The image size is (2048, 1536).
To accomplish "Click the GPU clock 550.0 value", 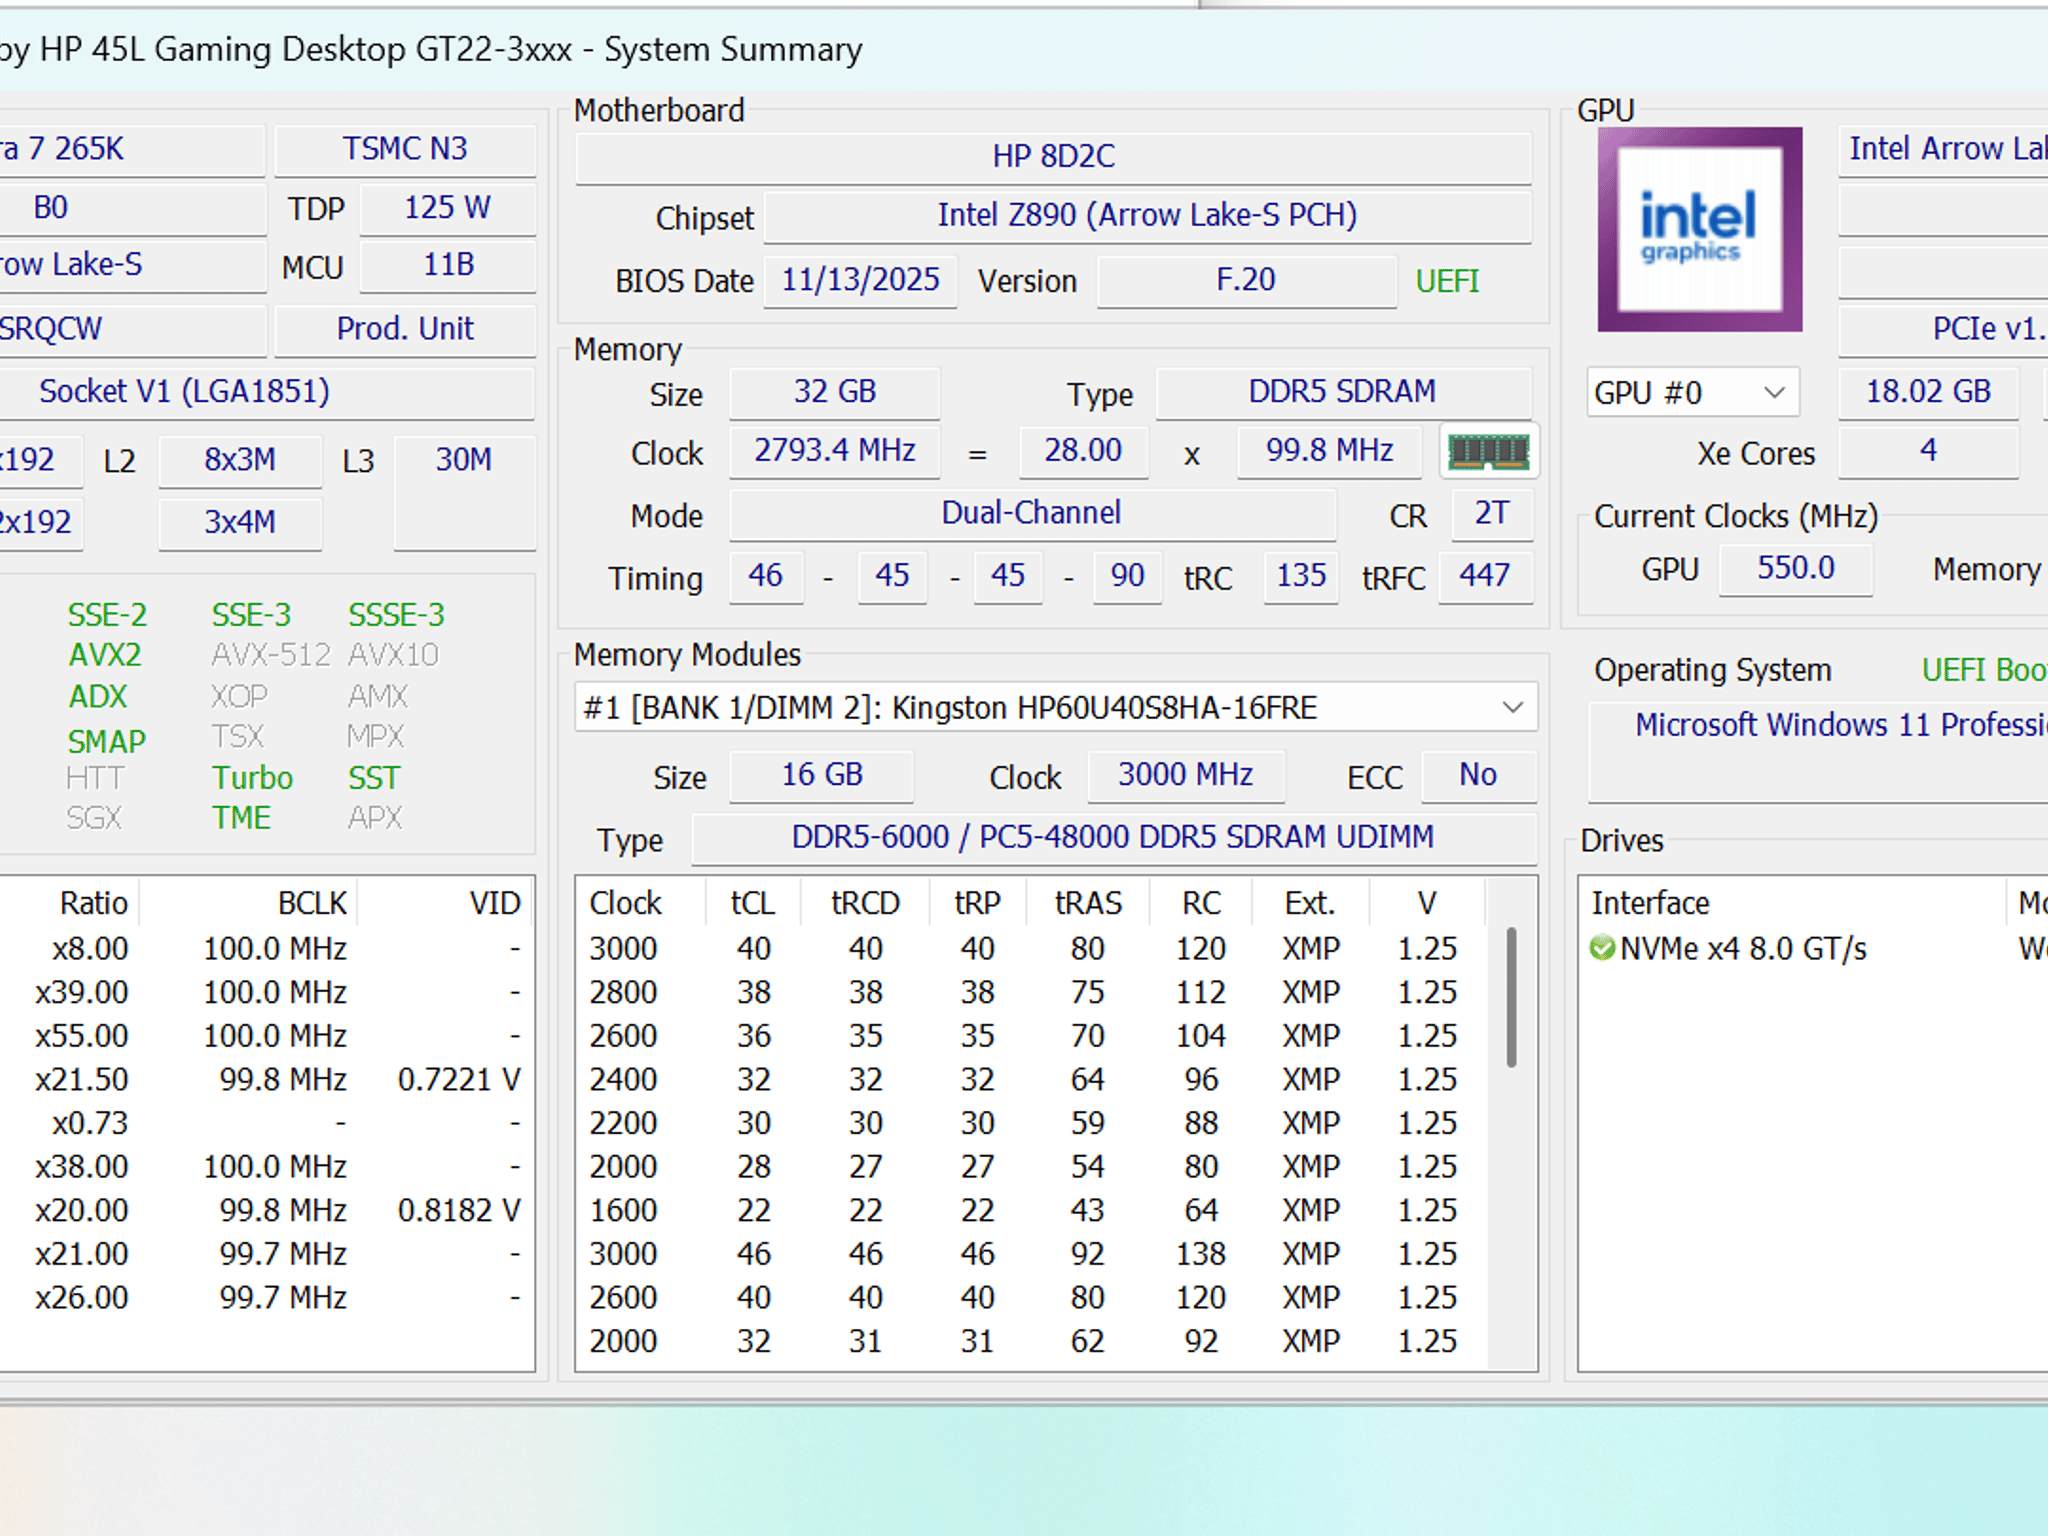I will [1796, 569].
